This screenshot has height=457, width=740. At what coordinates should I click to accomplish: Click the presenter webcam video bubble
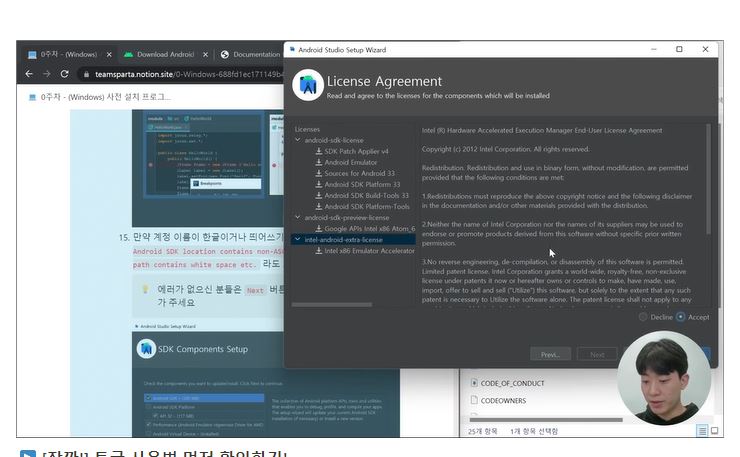[664, 378]
